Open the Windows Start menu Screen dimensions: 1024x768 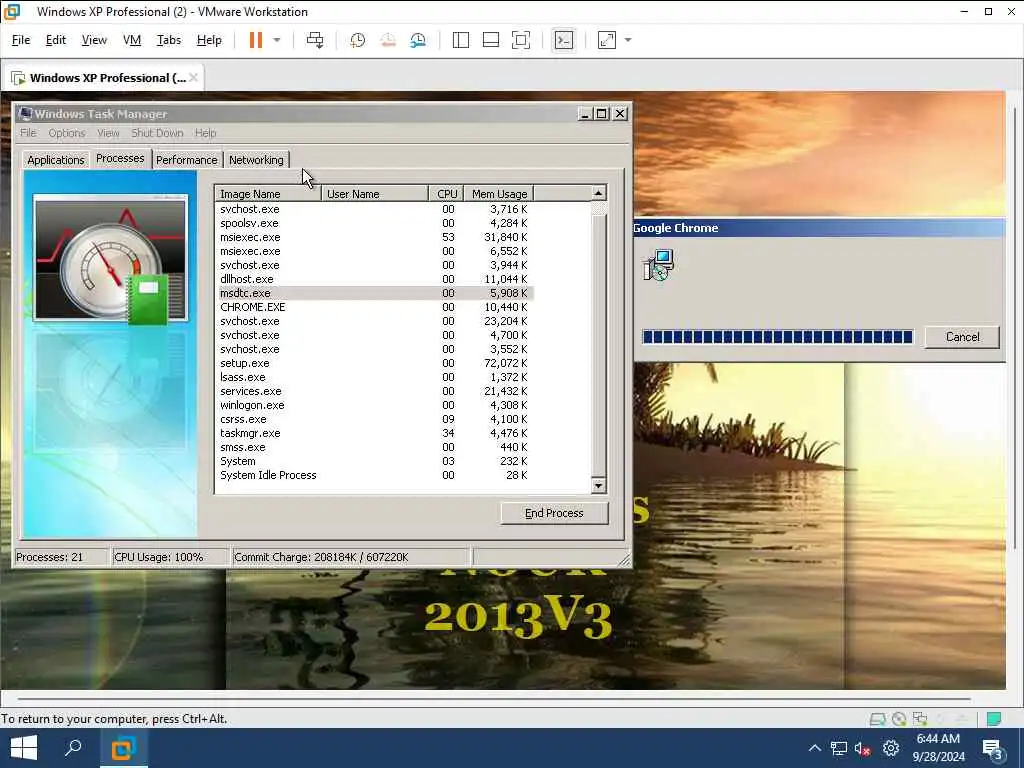pos(24,748)
